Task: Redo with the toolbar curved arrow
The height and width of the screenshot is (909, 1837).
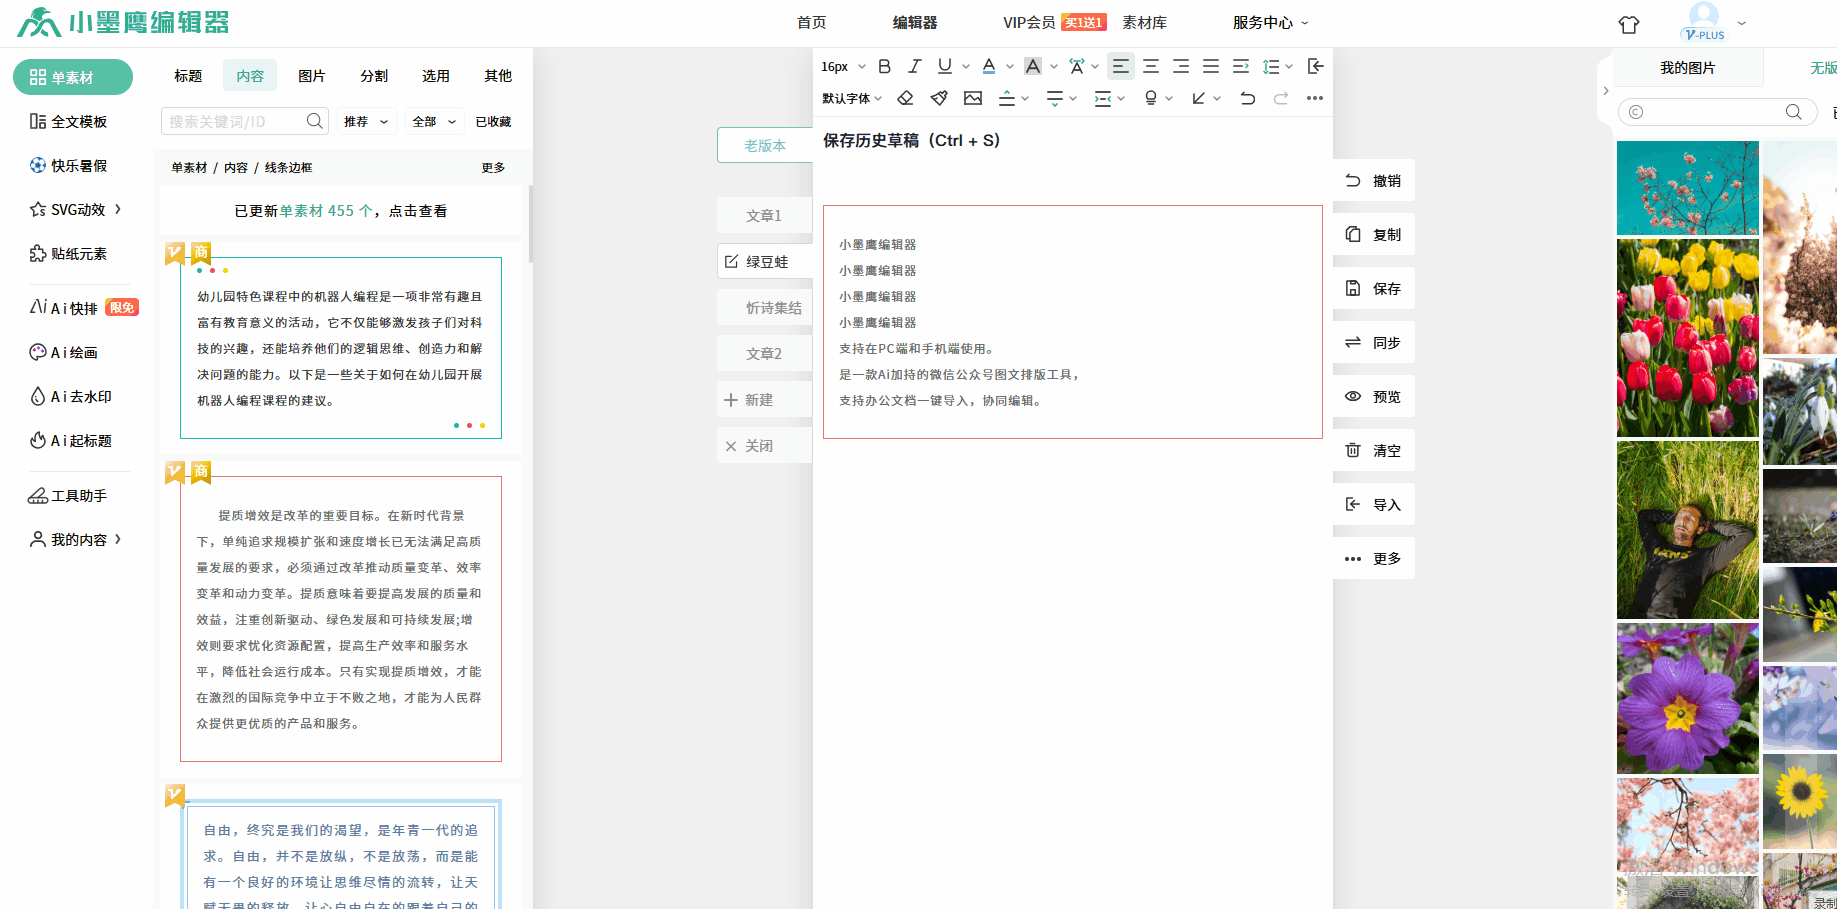Action: tap(1281, 98)
